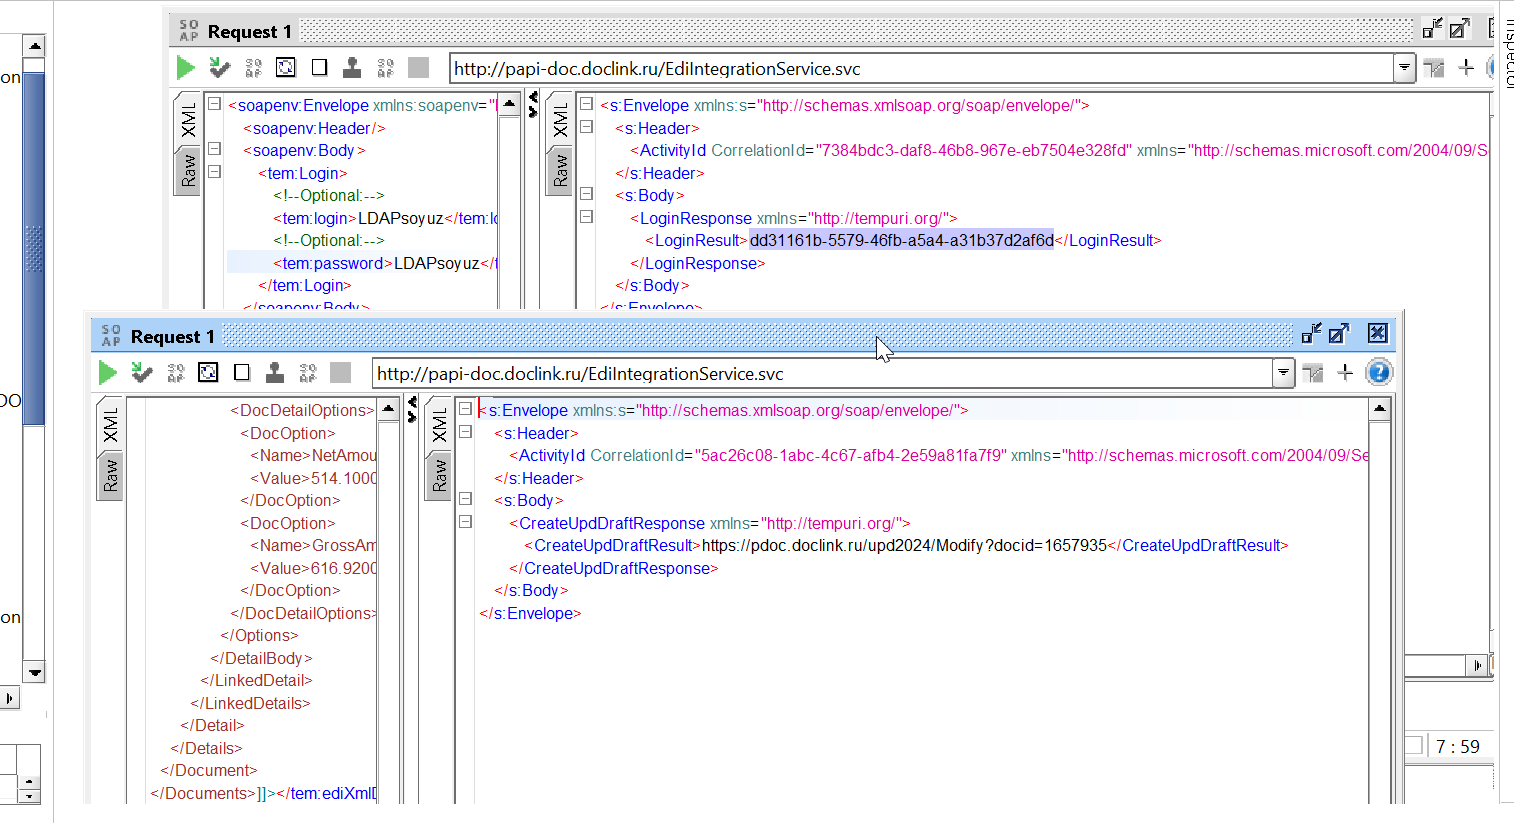Switch Login request editor to Raw tab
Viewport: 1514px width, 823px height.
coord(188,171)
